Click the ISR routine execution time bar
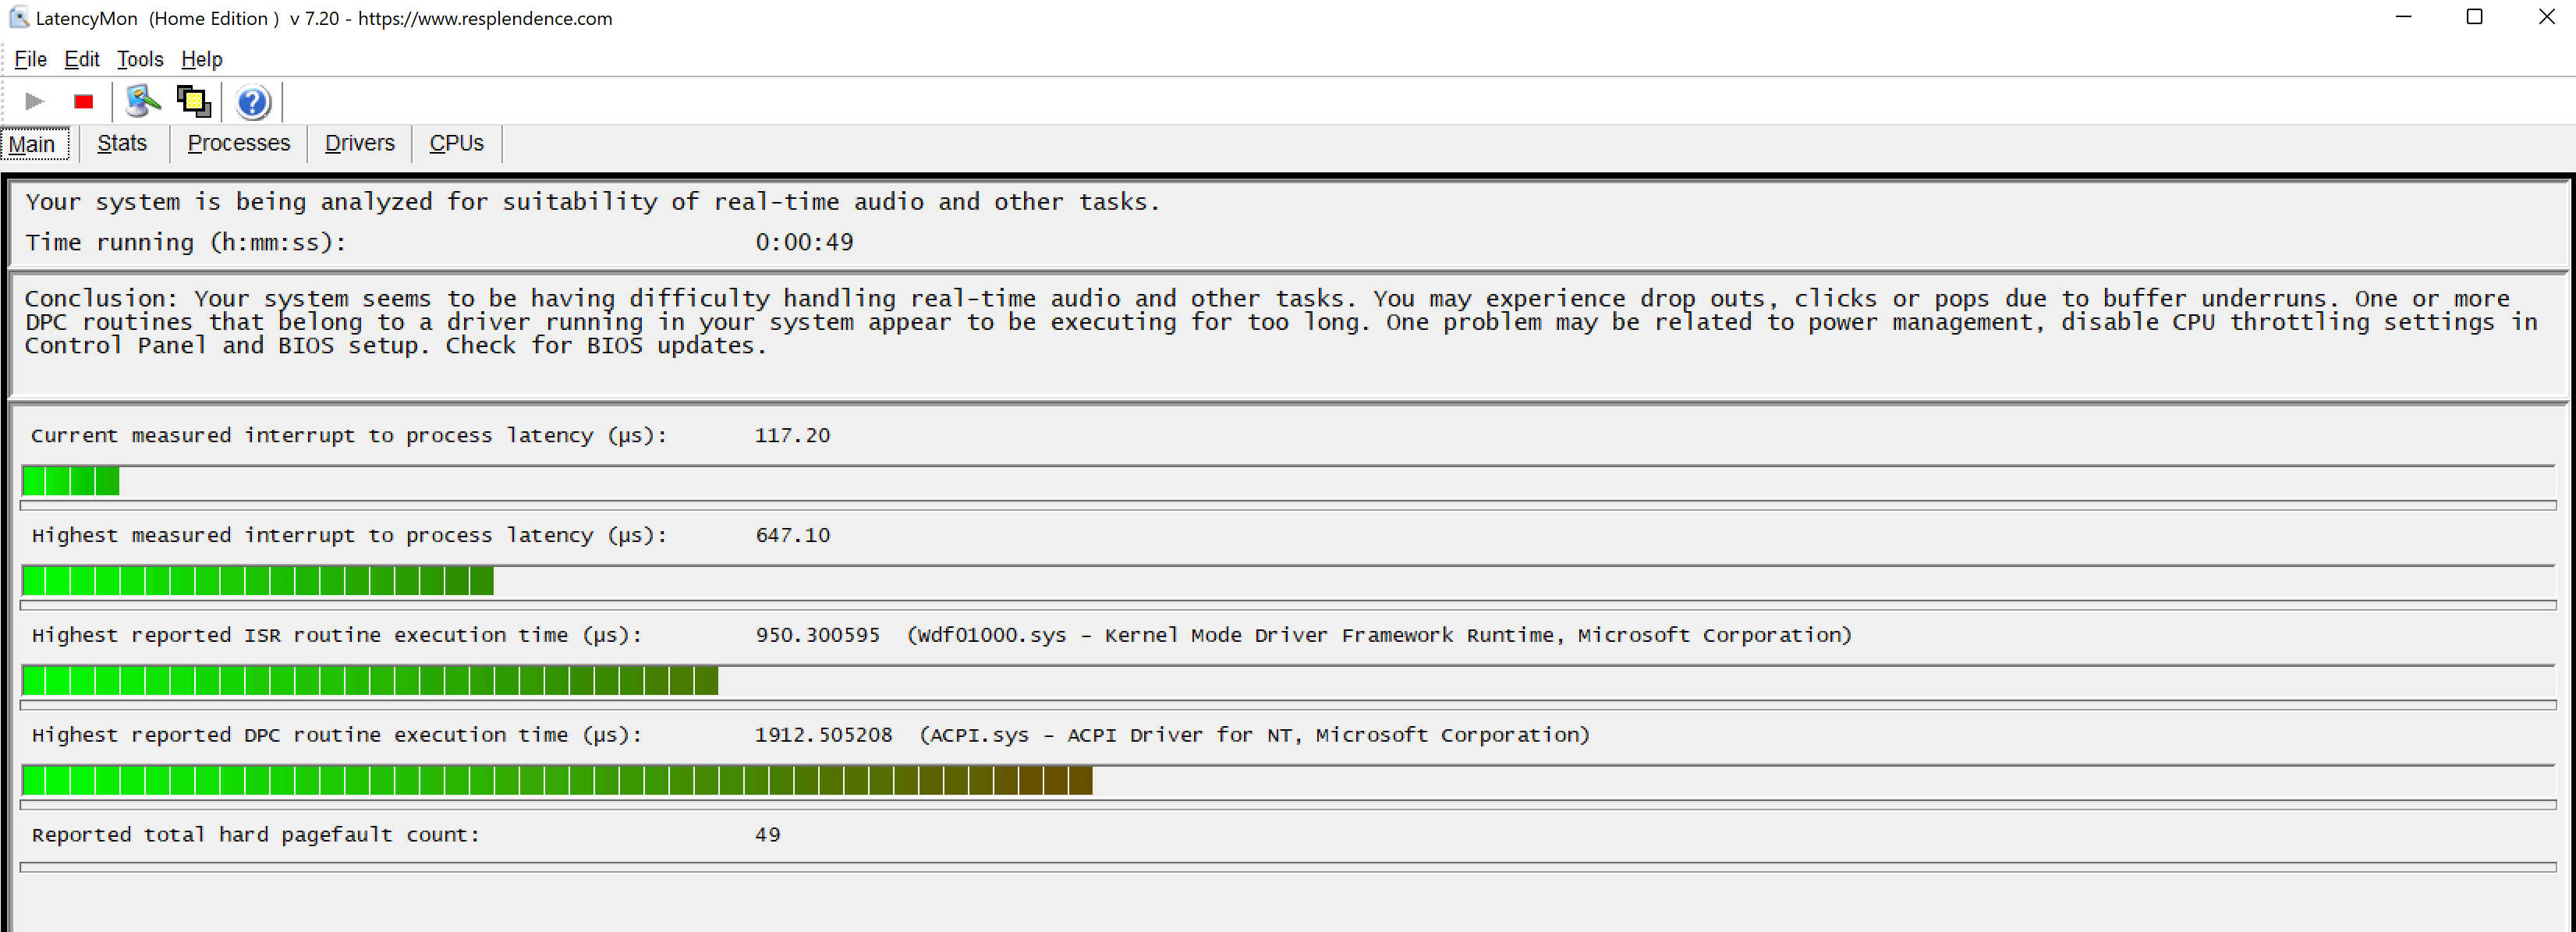 point(1289,681)
